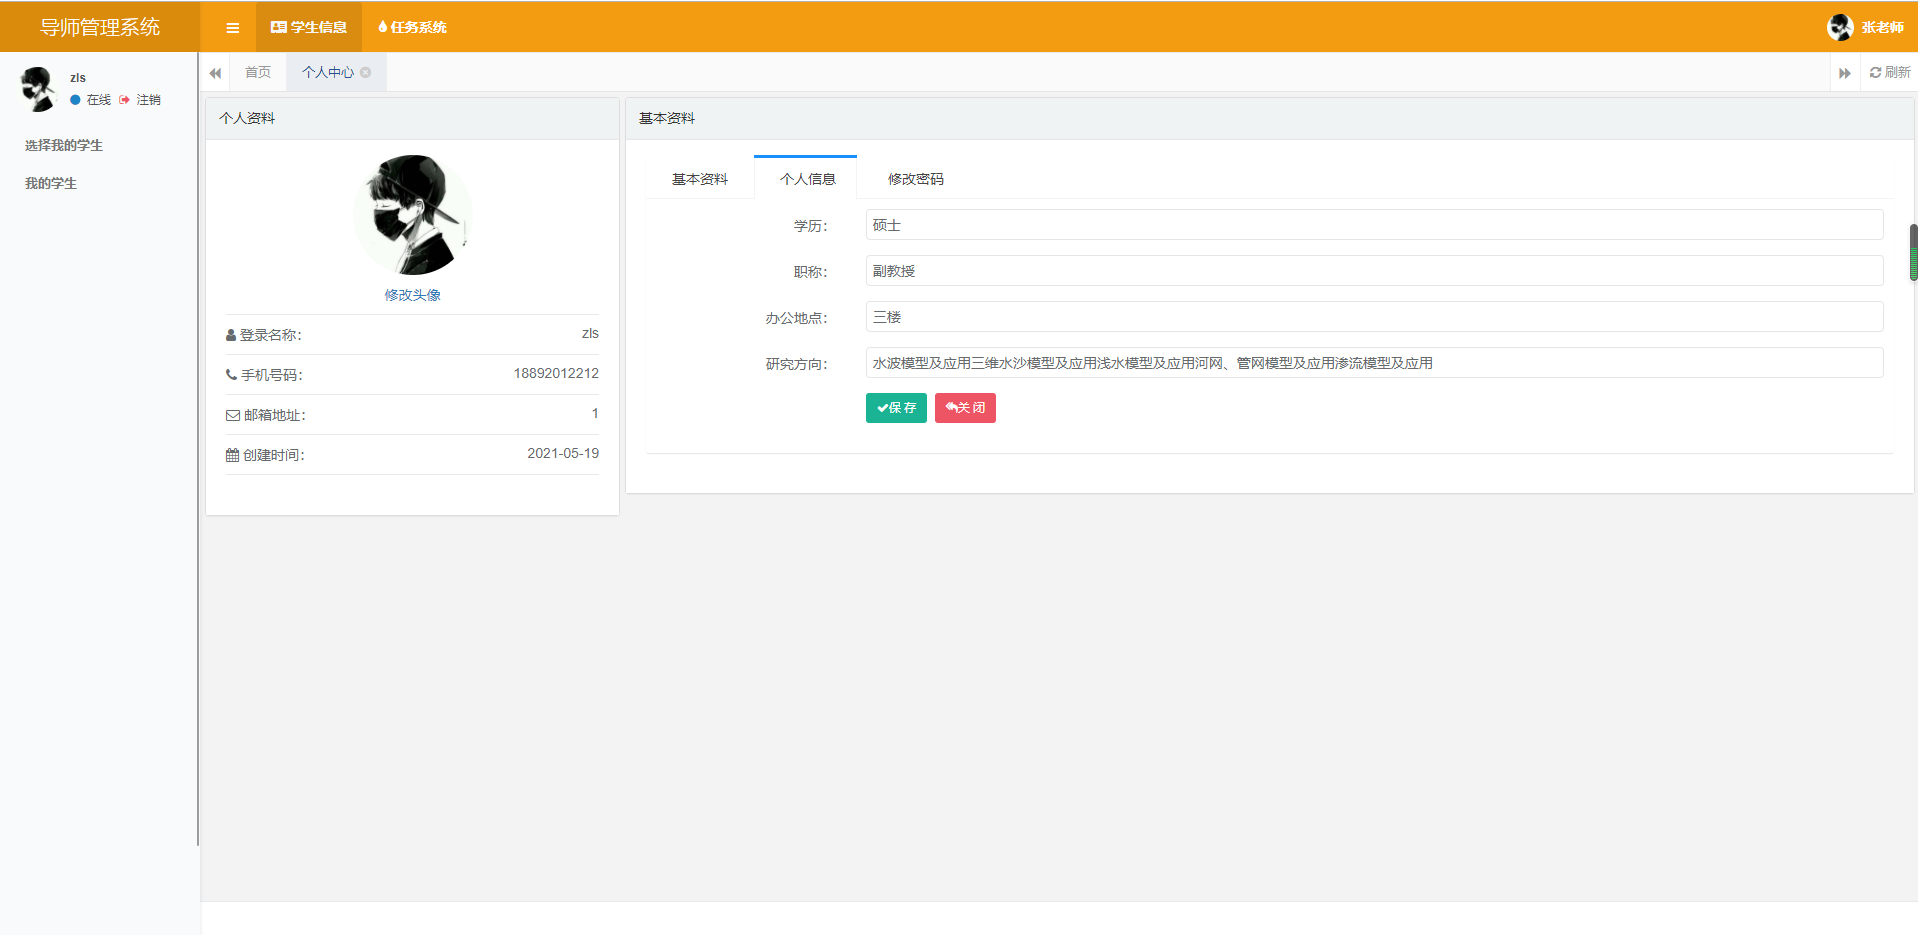Click the 导师管理系统 logo title
Image resolution: width=1918 pixels, height=935 pixels.
pos(100,27)
